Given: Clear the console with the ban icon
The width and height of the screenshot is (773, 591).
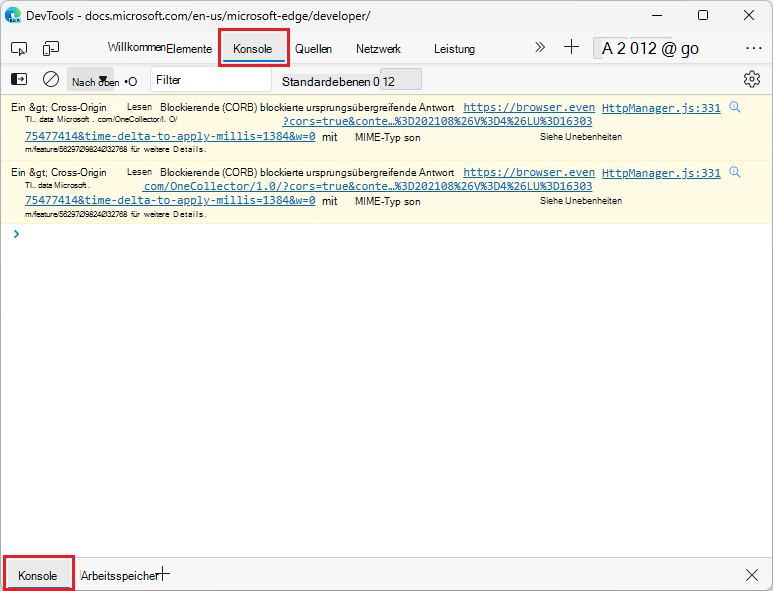Looking at the screenshot, I should coord(51,79).
